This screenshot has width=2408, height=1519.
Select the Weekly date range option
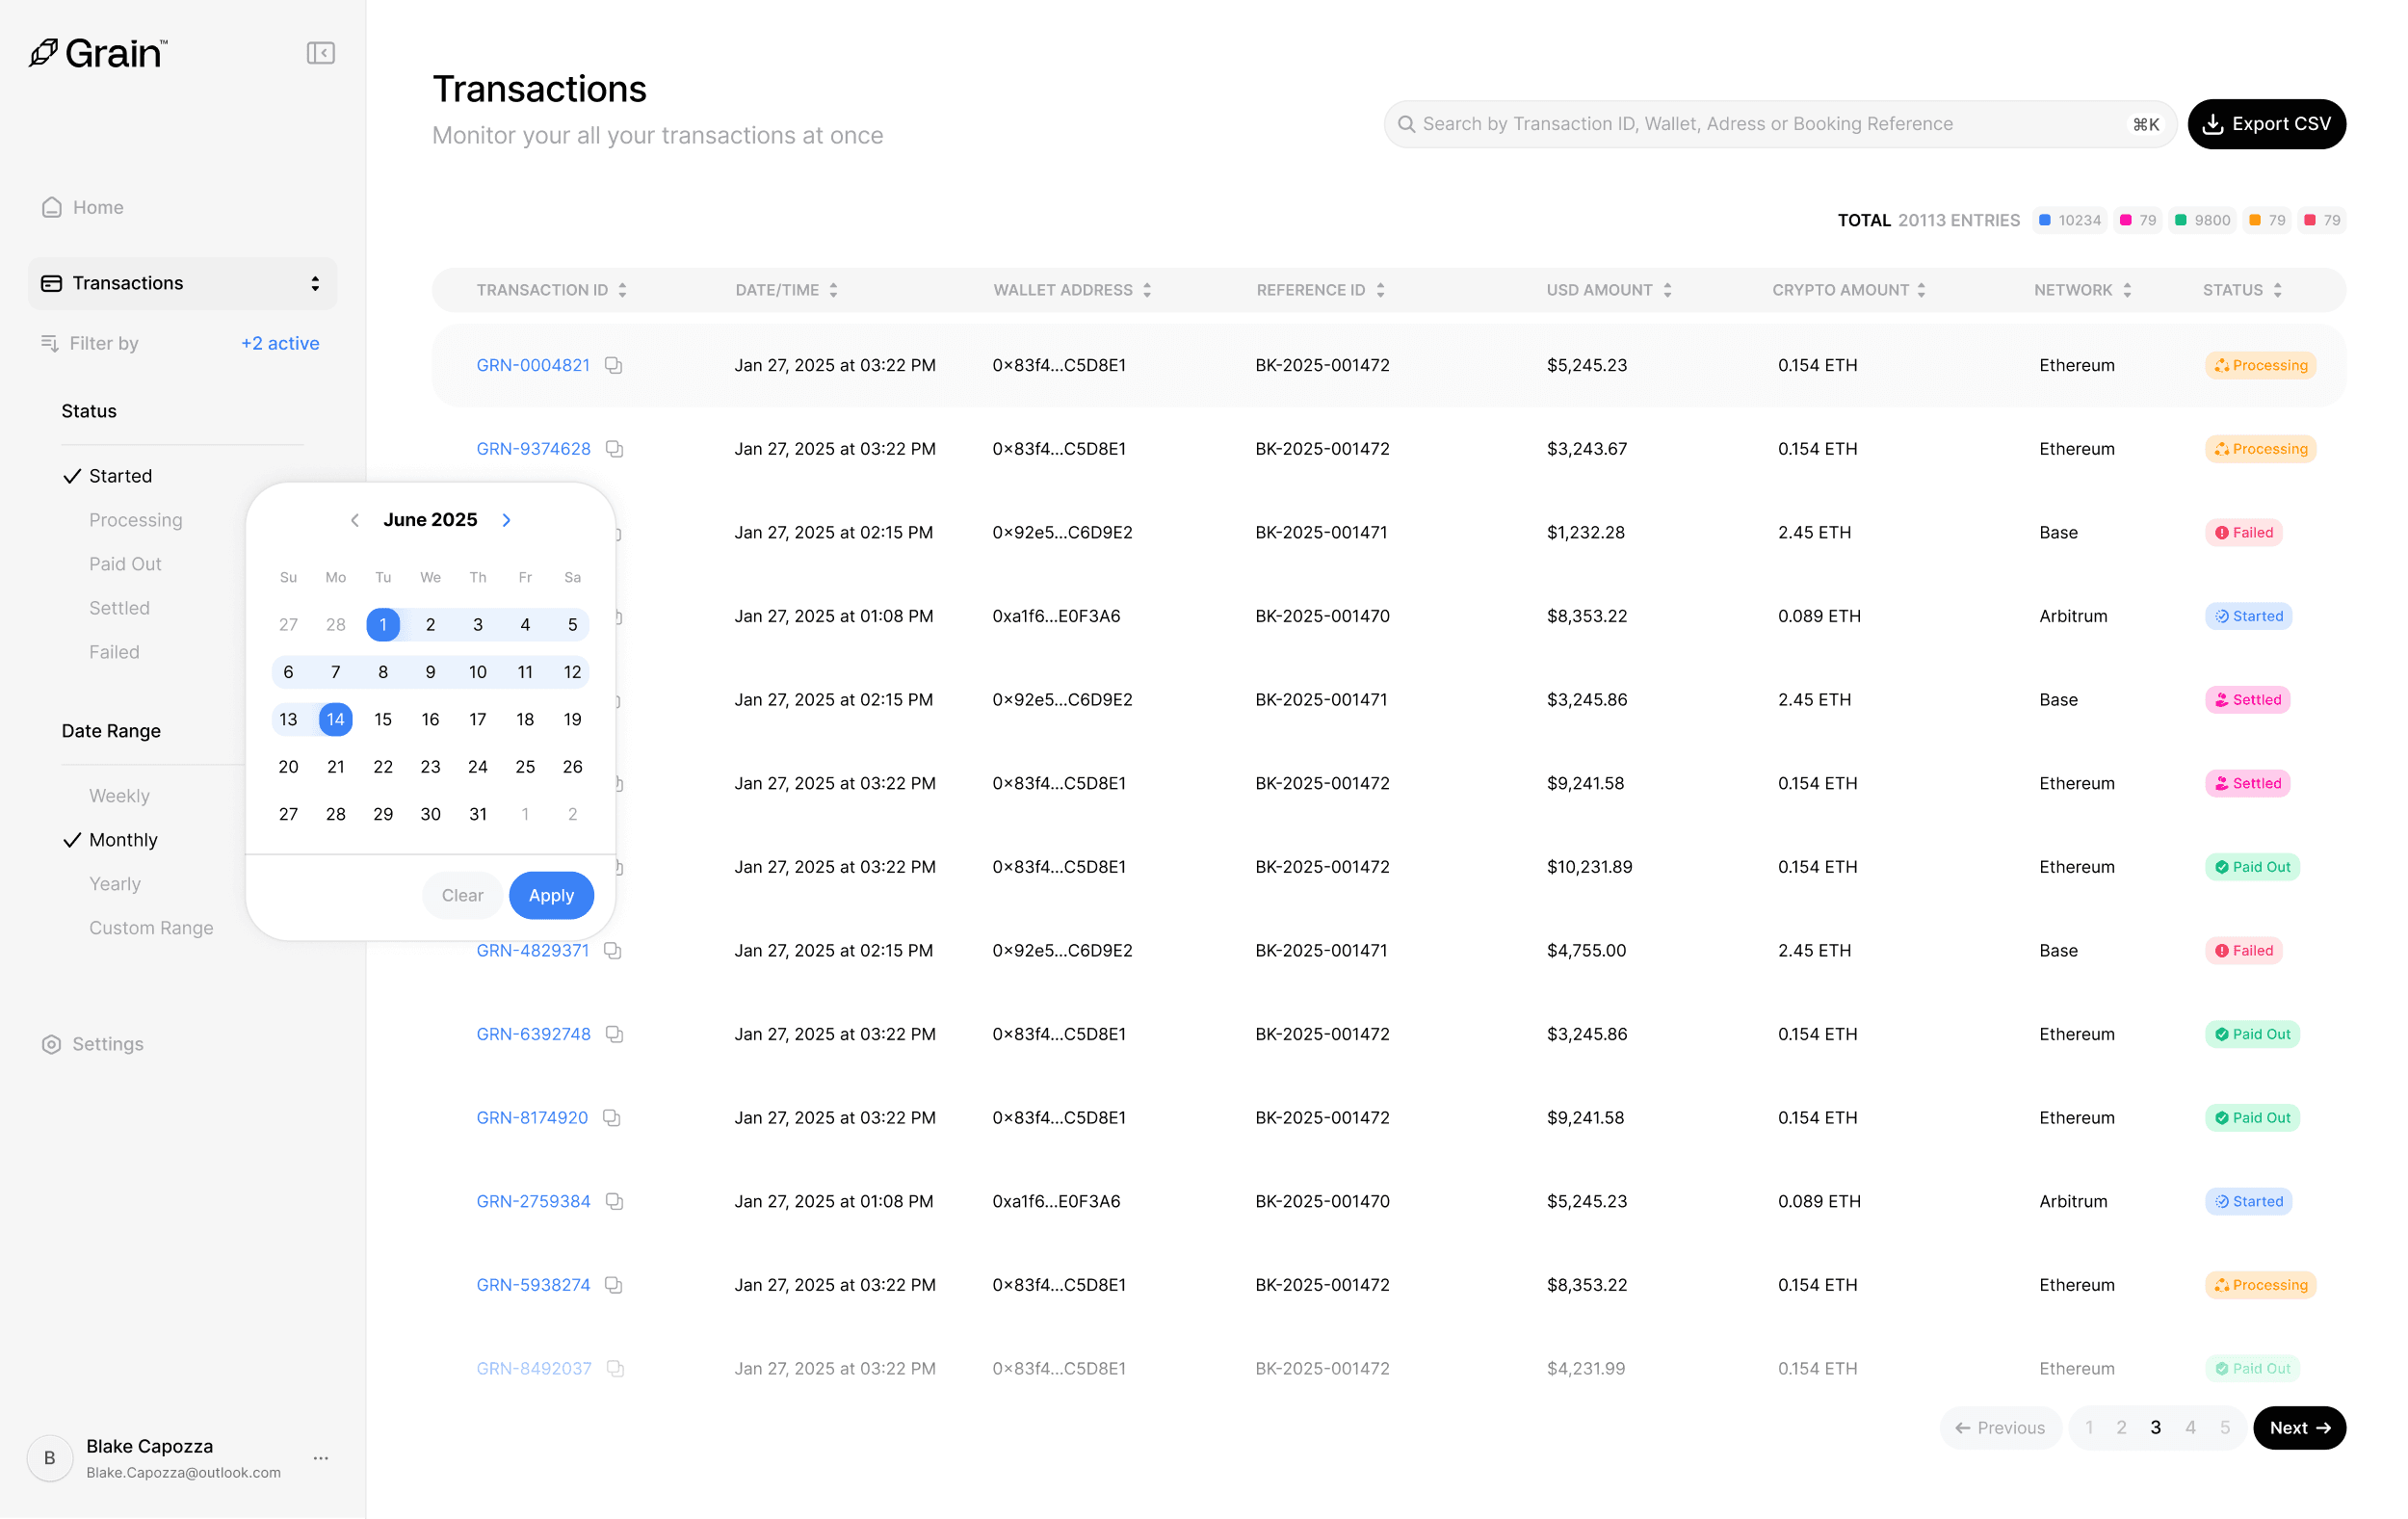[119, 796]
